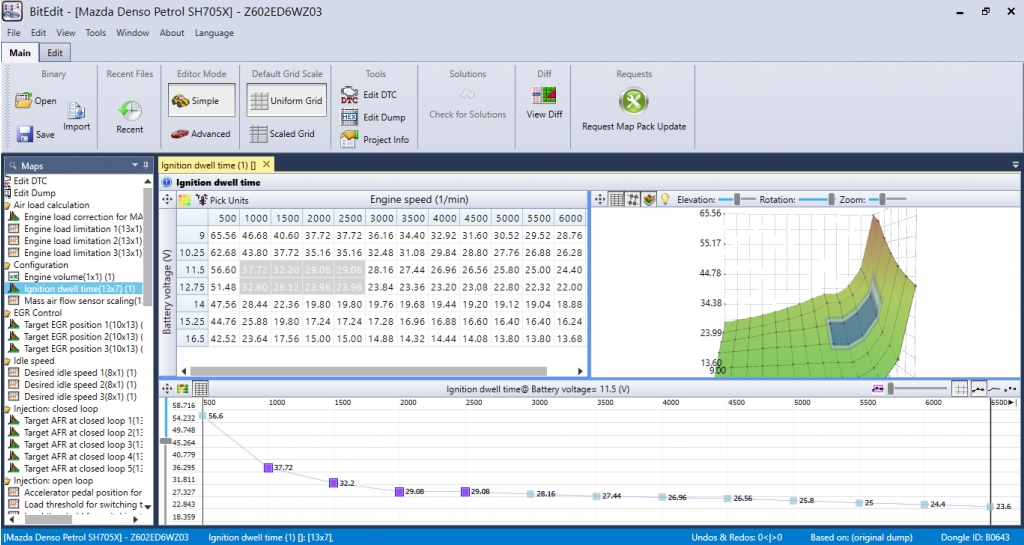Save the current binary file
The image size is (1024, 545).
coord(35,134)
